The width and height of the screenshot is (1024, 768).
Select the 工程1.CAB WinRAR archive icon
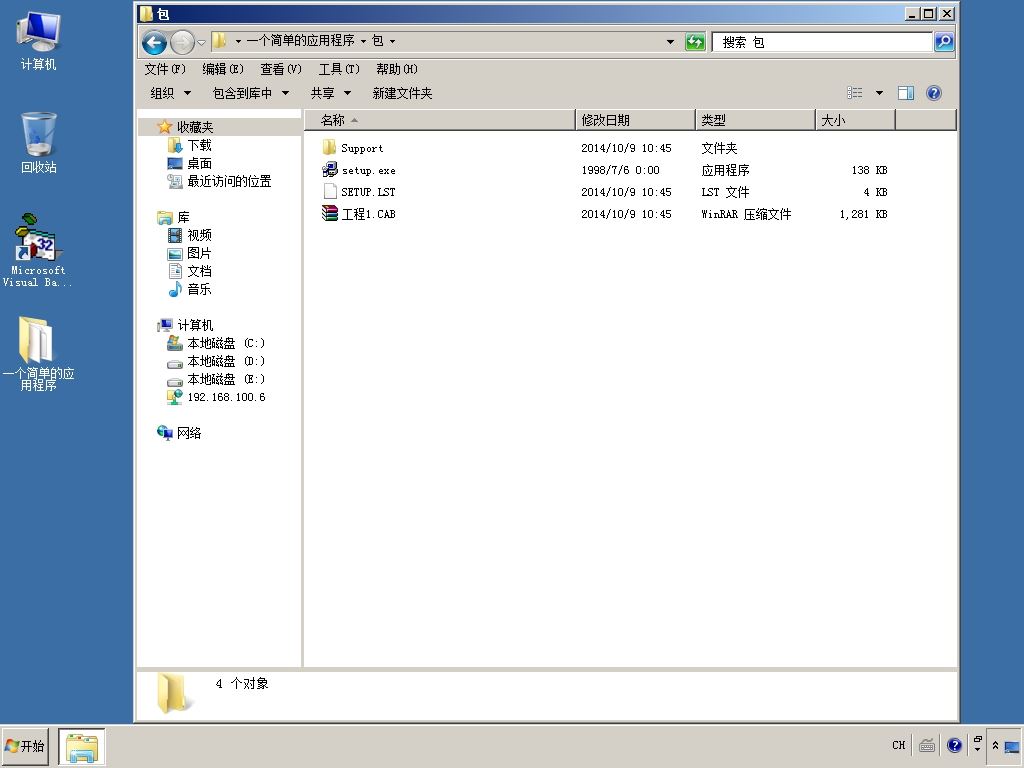[330, 213]
